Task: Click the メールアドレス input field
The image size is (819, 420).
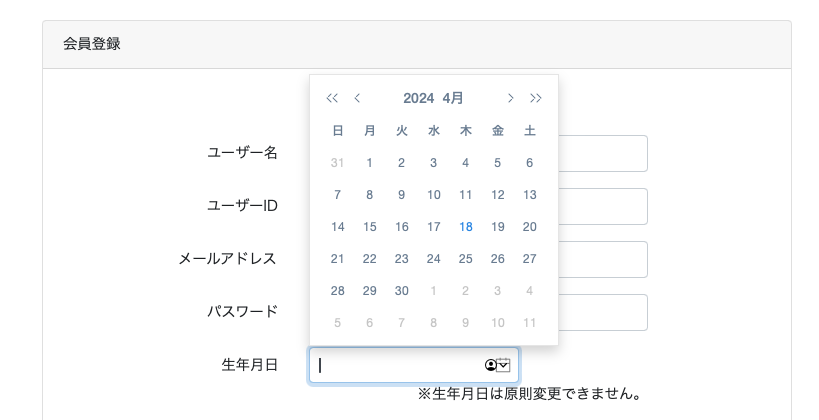Action: pyautogui.click(x=602, y=259)
